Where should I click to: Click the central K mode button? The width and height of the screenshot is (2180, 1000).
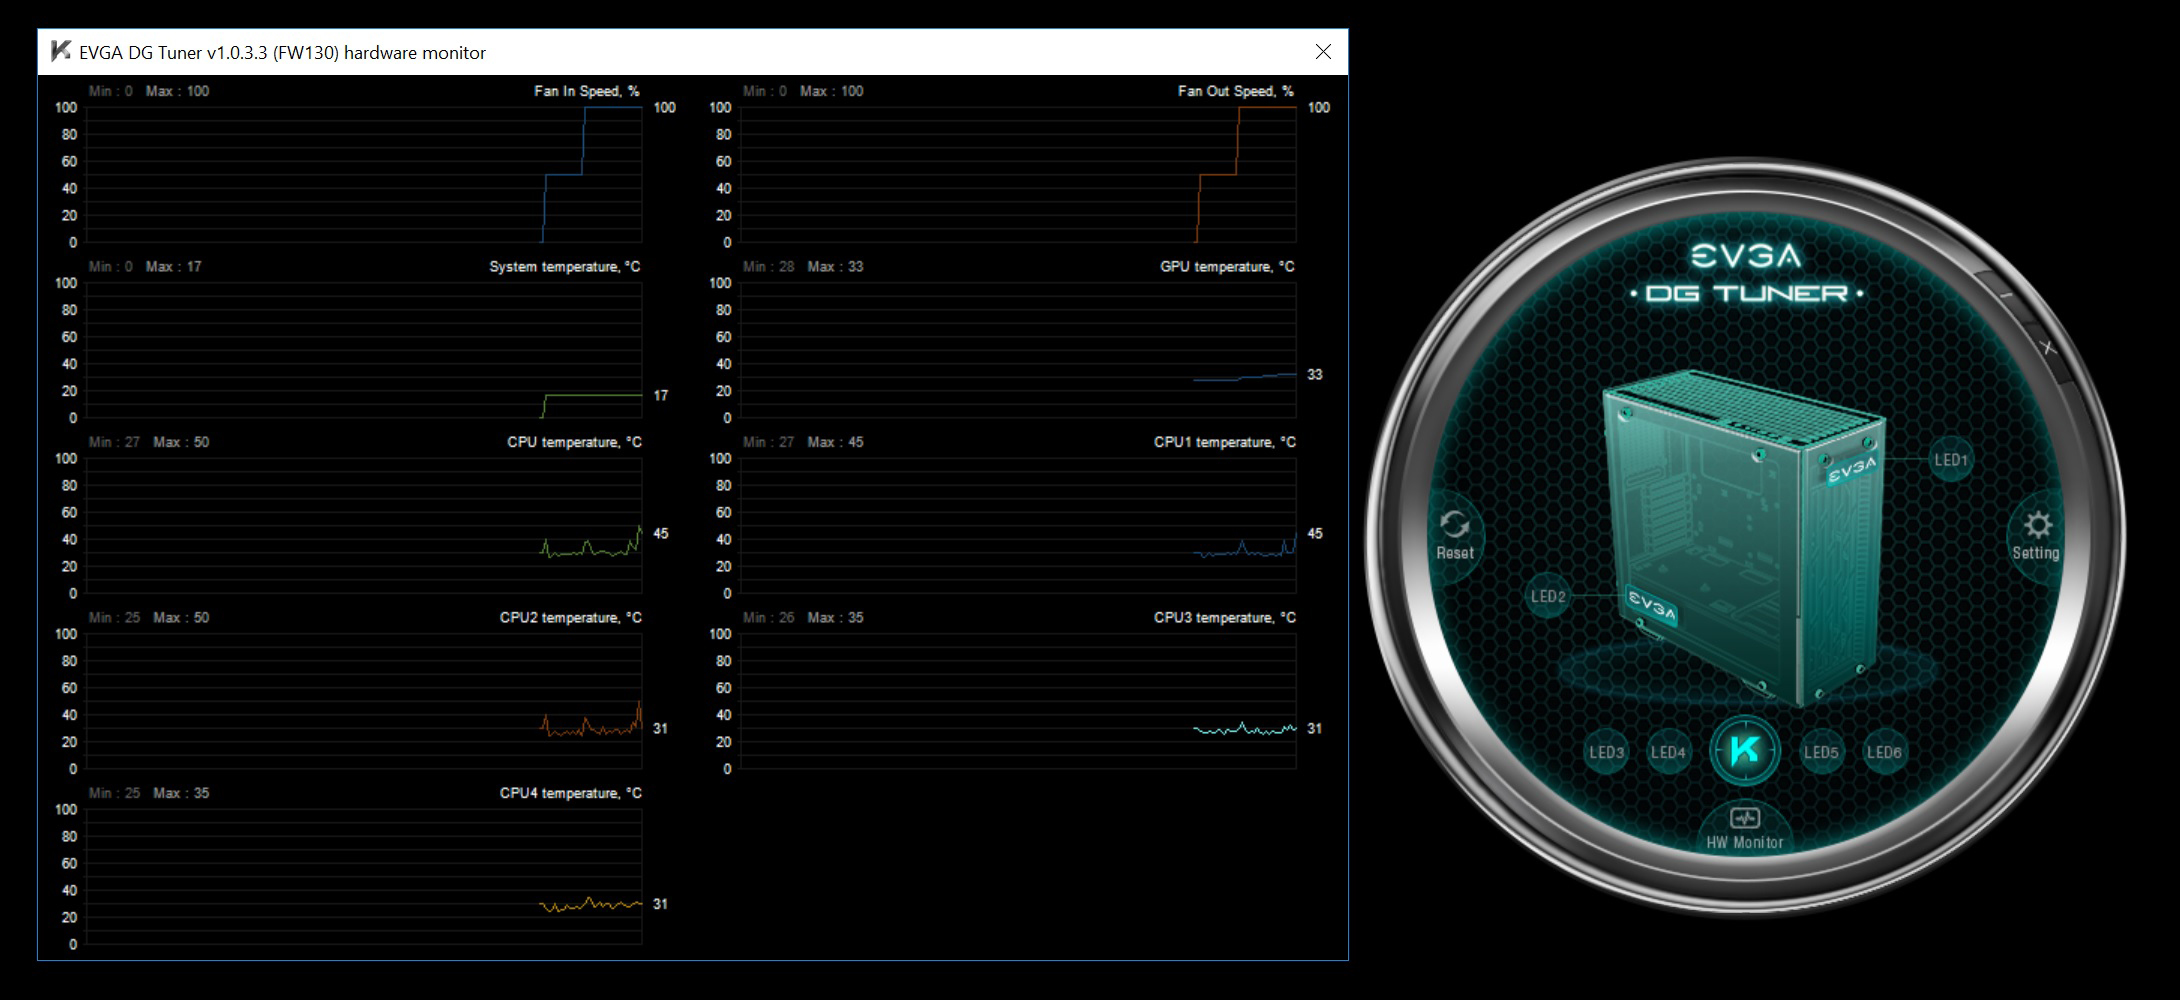1745,750
